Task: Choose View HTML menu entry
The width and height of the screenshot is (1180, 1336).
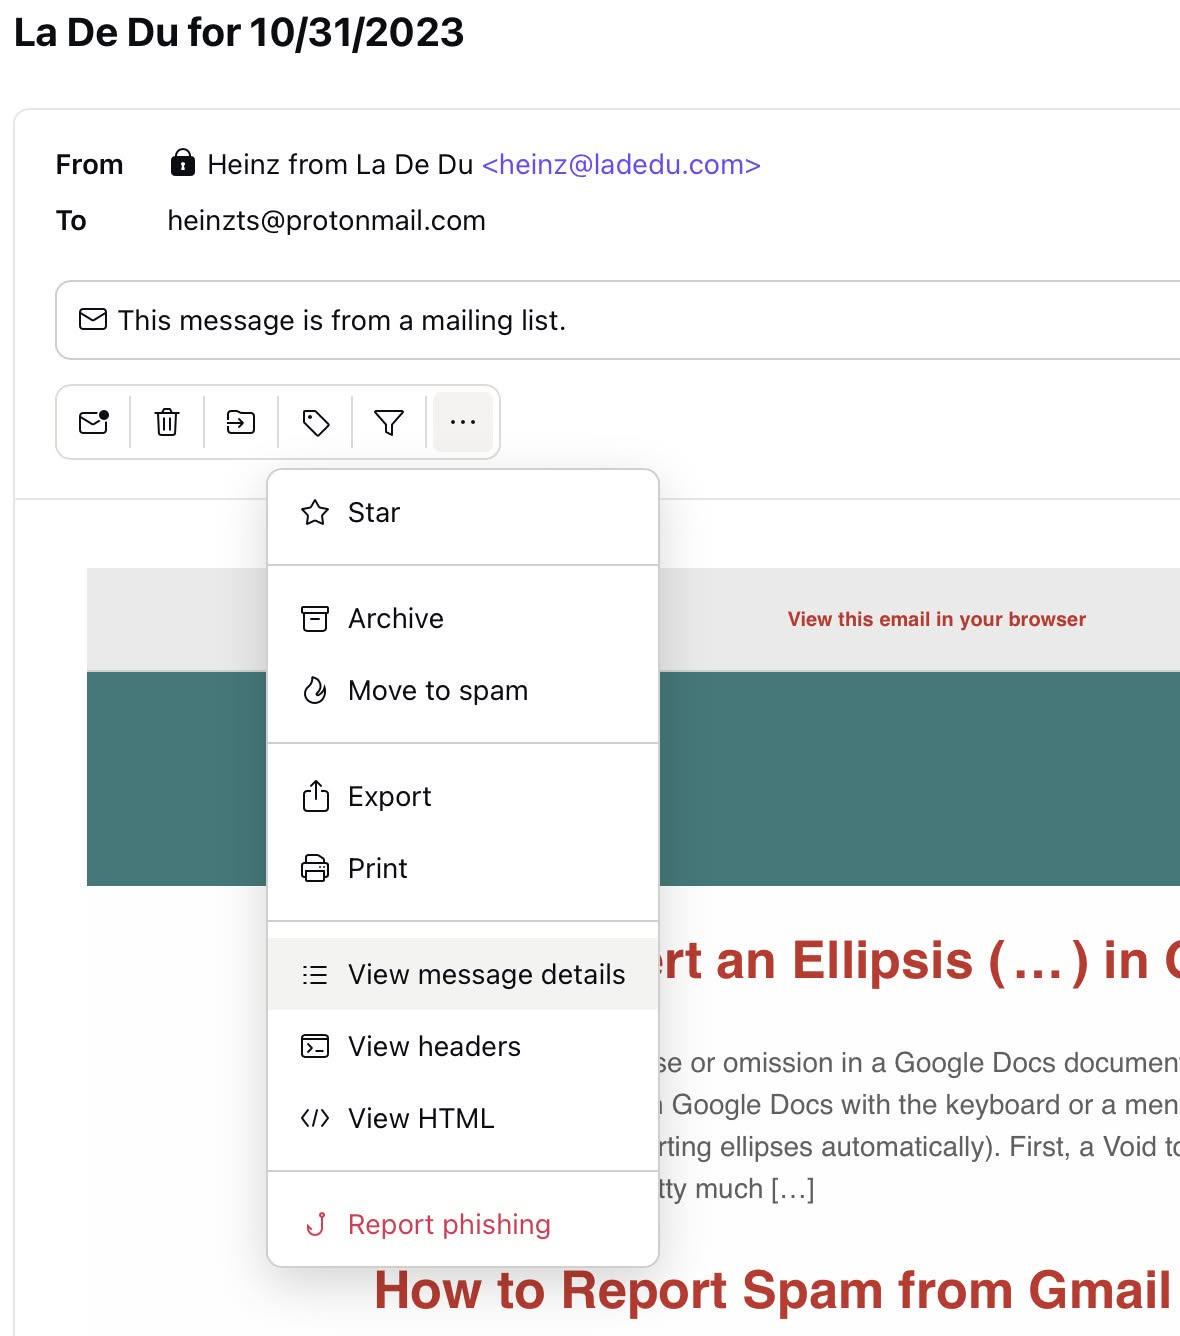Action: (x=463, y=1118)
